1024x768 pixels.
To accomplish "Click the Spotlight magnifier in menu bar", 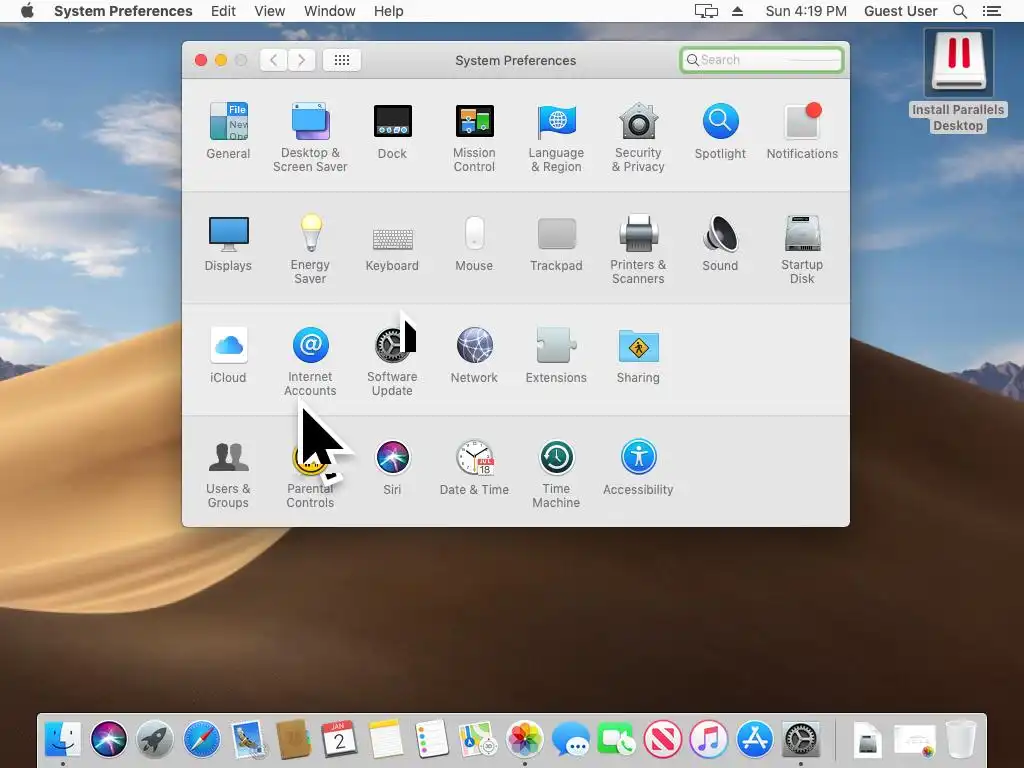I will pyautogui.click(x=959, y=11).
